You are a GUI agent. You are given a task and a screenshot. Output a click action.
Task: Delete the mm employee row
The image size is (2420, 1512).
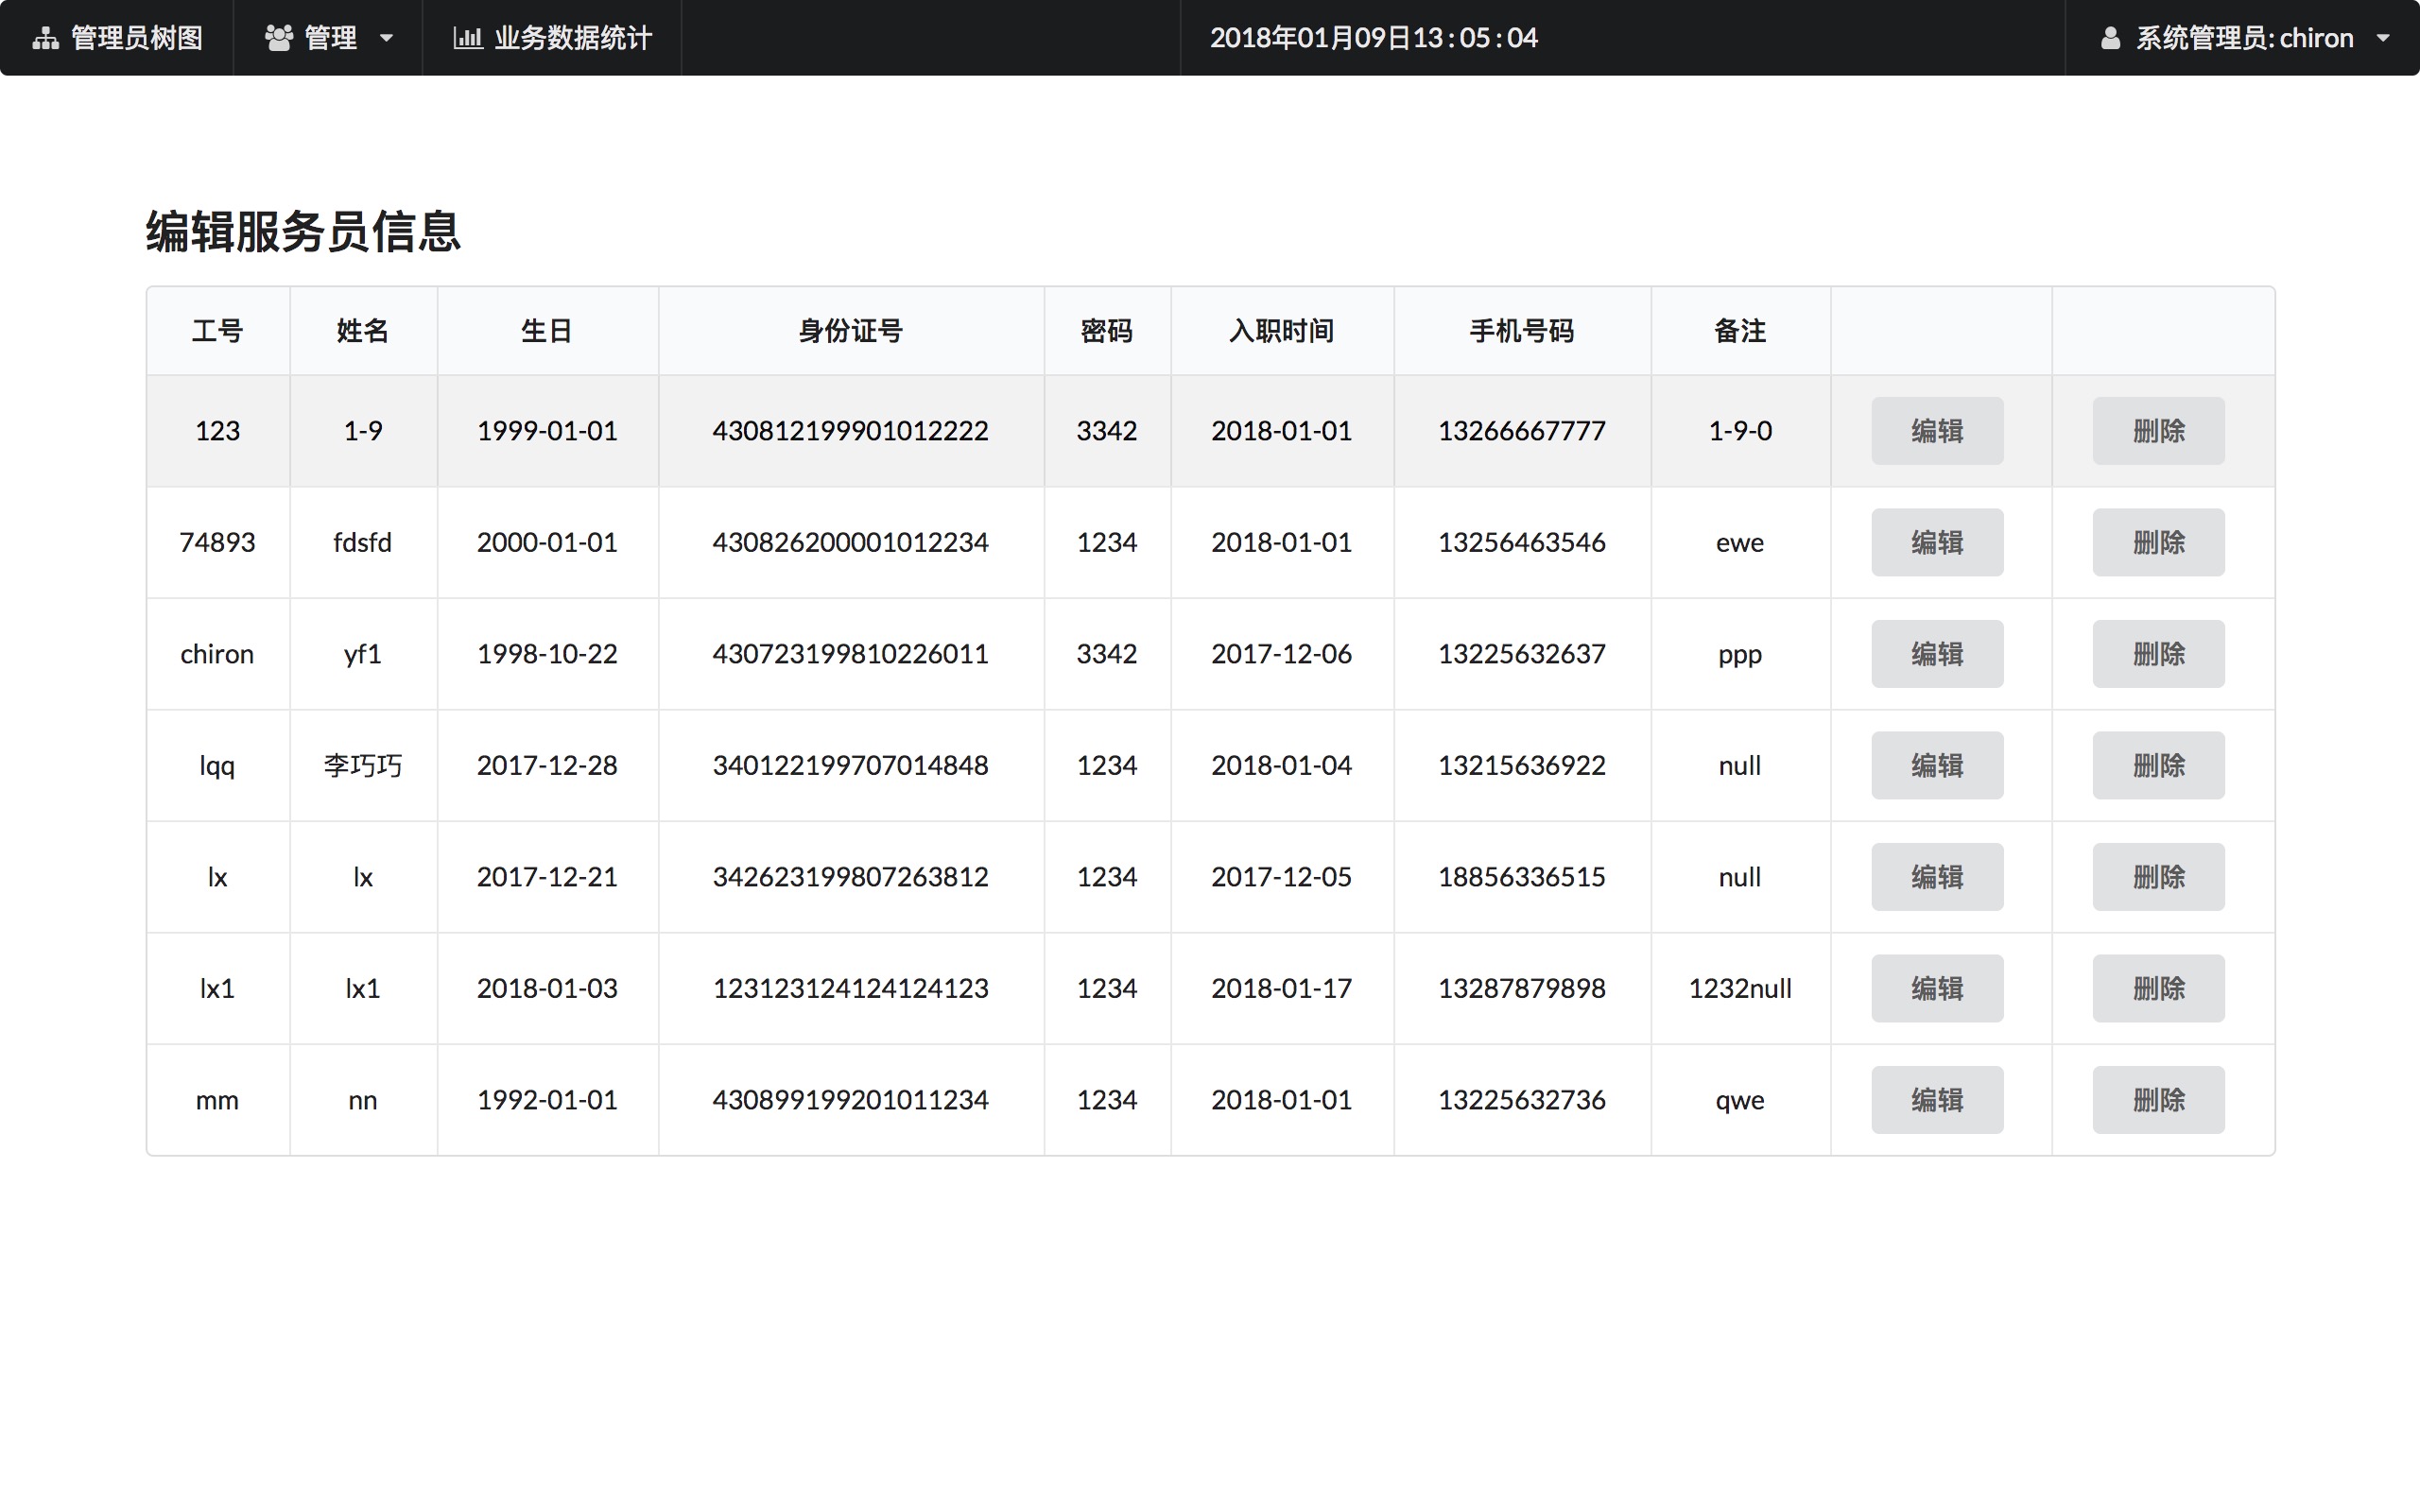(2158, 1100)
